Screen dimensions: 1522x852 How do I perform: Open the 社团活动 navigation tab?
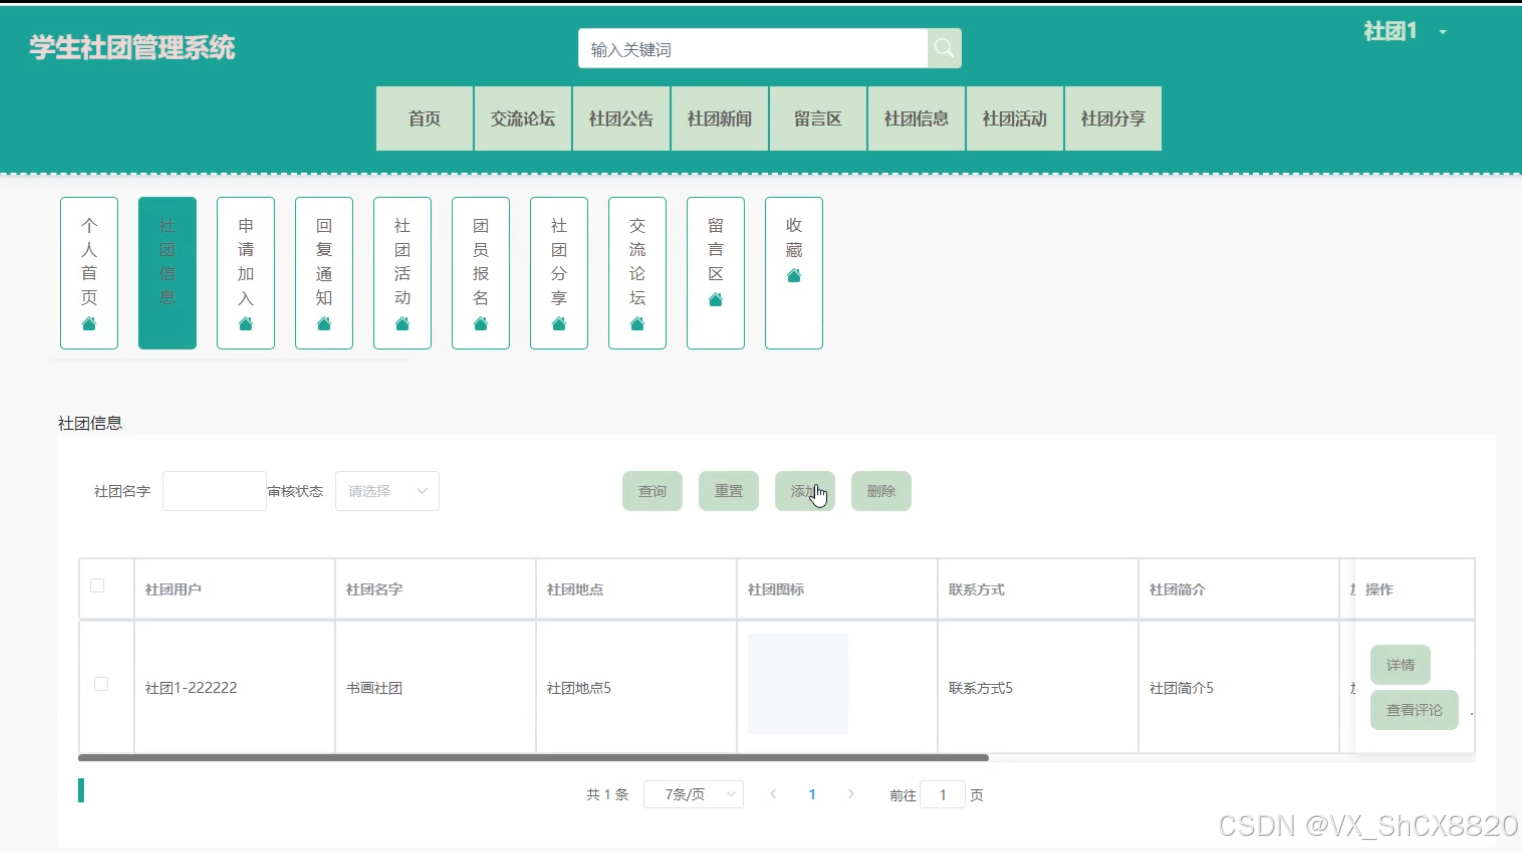(x=1014, y=118)
